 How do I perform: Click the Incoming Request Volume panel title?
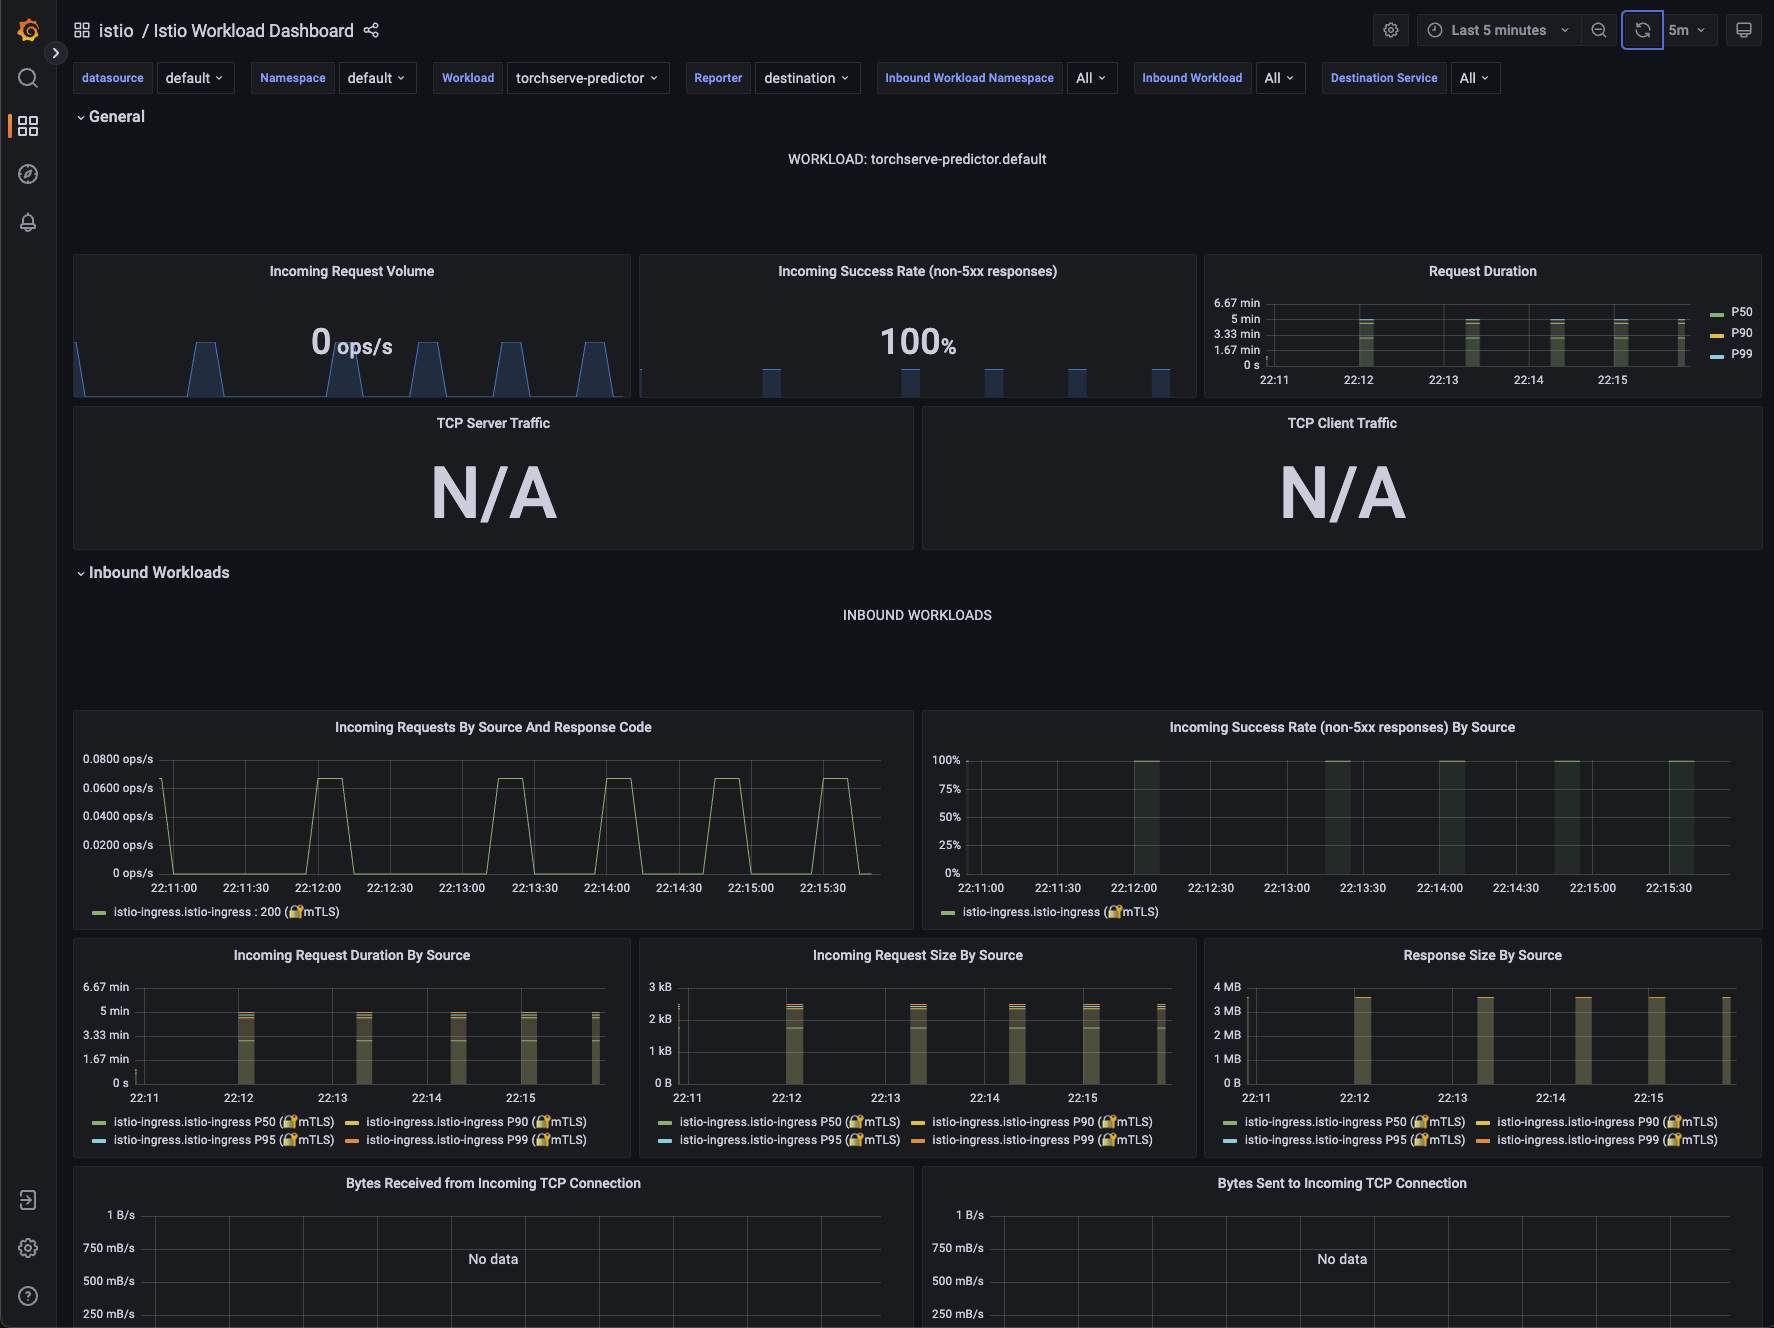click(x=351, y=271)
